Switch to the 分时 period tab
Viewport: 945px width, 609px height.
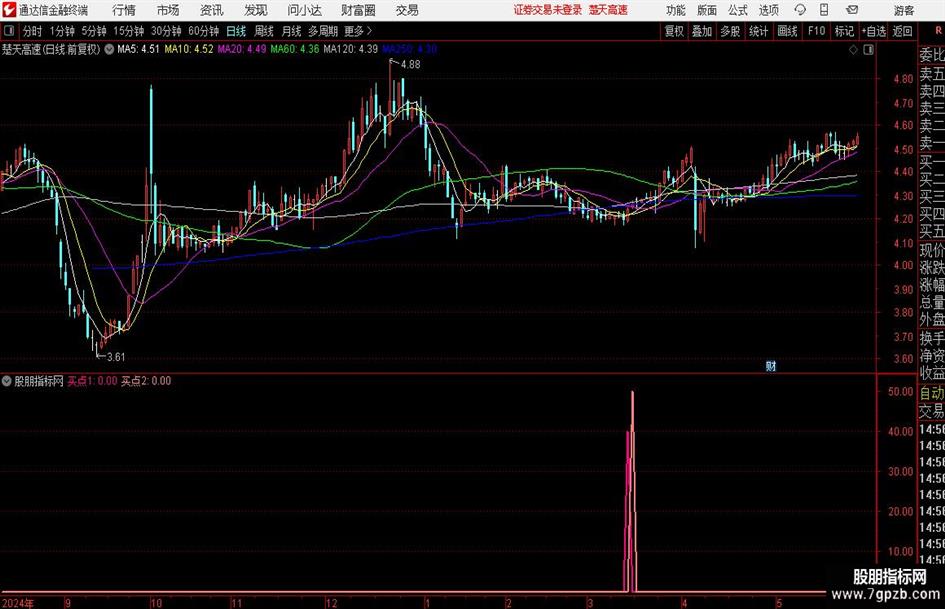(x=33, y=31)
